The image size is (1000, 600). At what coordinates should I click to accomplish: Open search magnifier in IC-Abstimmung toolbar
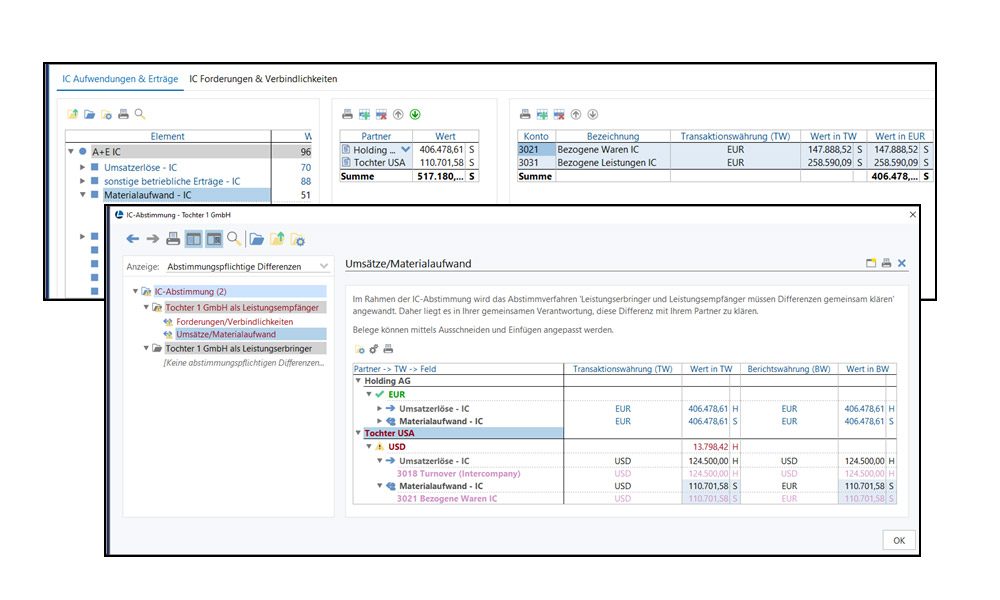pos(234,239)
